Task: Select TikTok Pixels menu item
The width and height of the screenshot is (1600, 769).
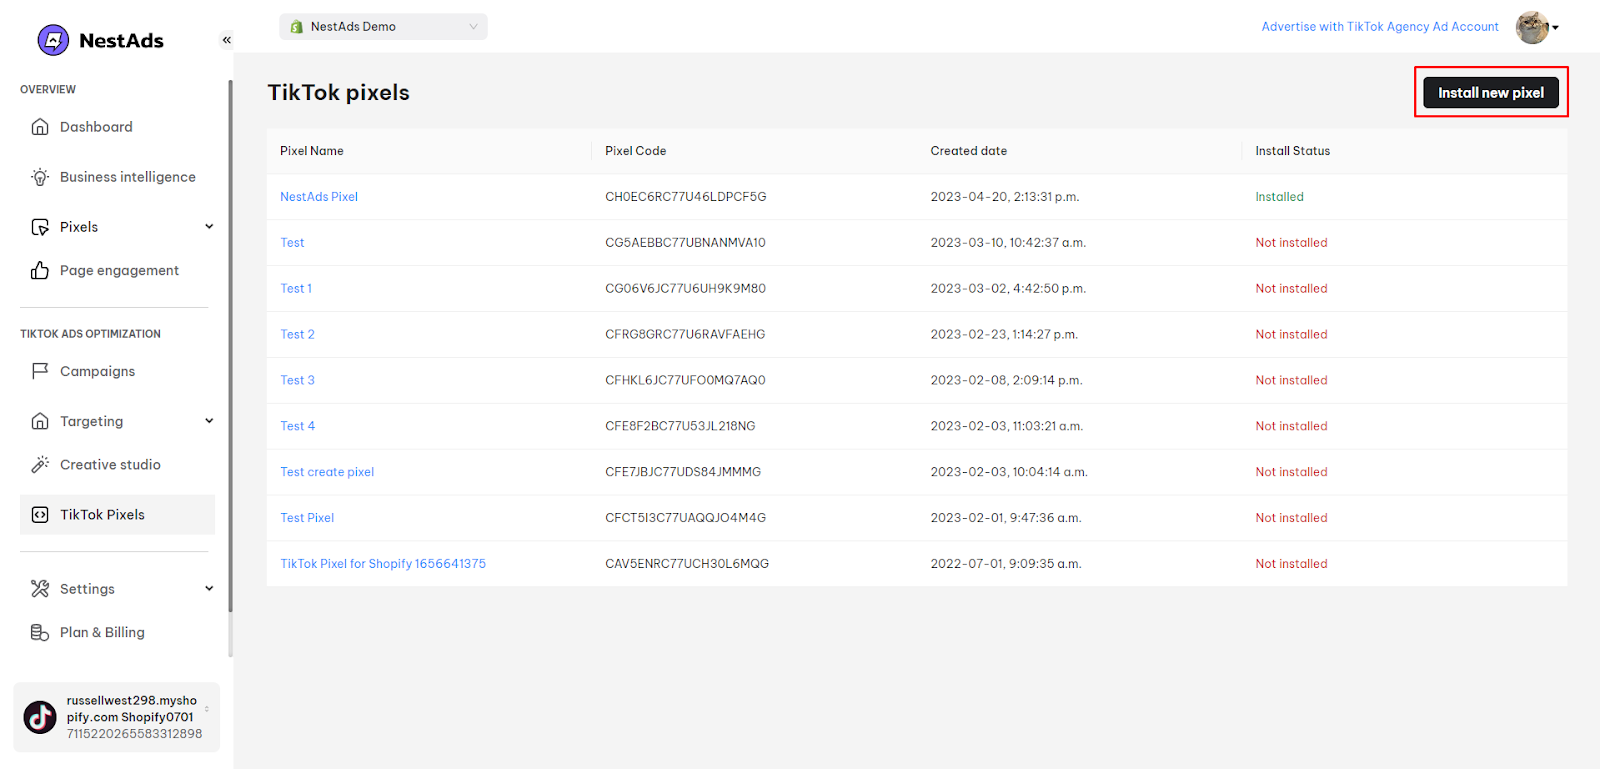Action: coord(117,515)
